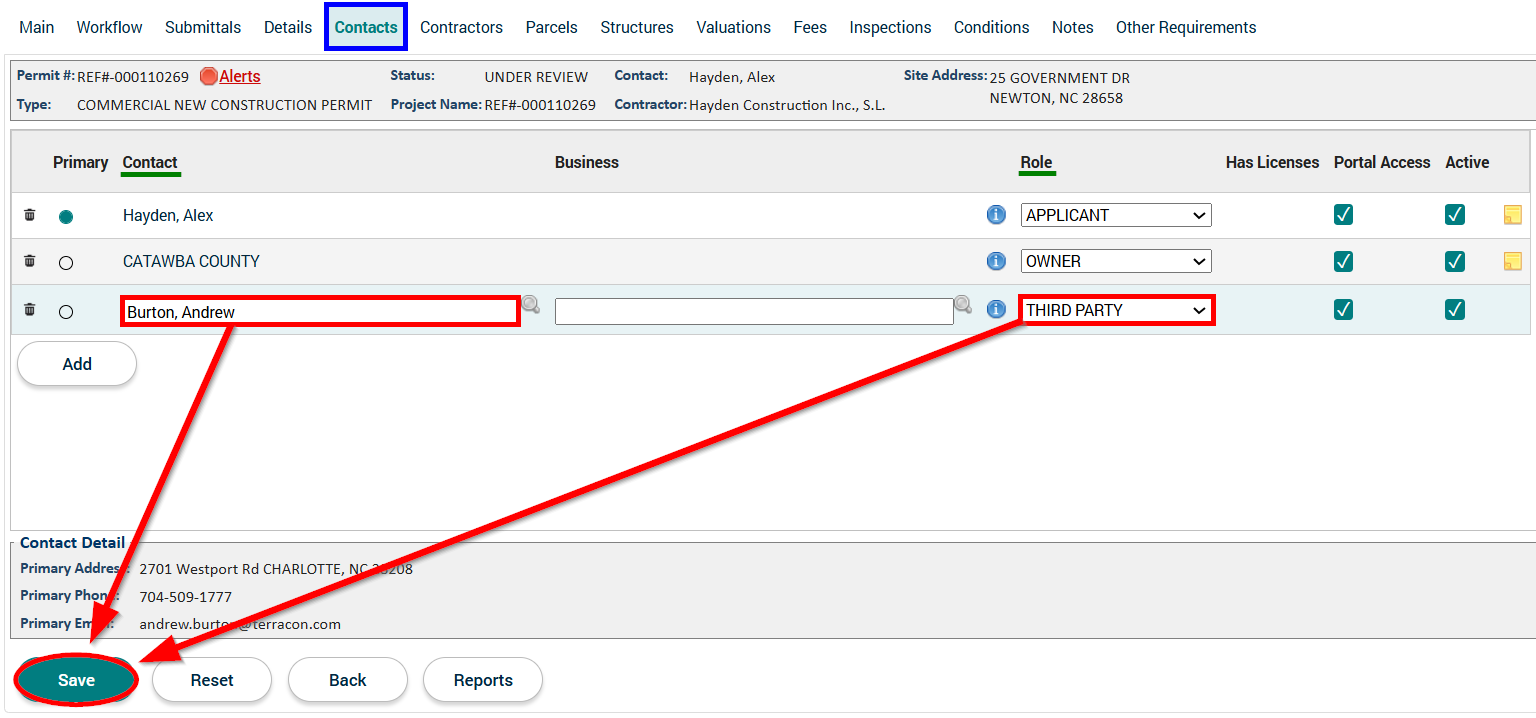Delete the Hayden, Alex contact row
Screen dimensions: 1536x718
[x=30, y=215]
